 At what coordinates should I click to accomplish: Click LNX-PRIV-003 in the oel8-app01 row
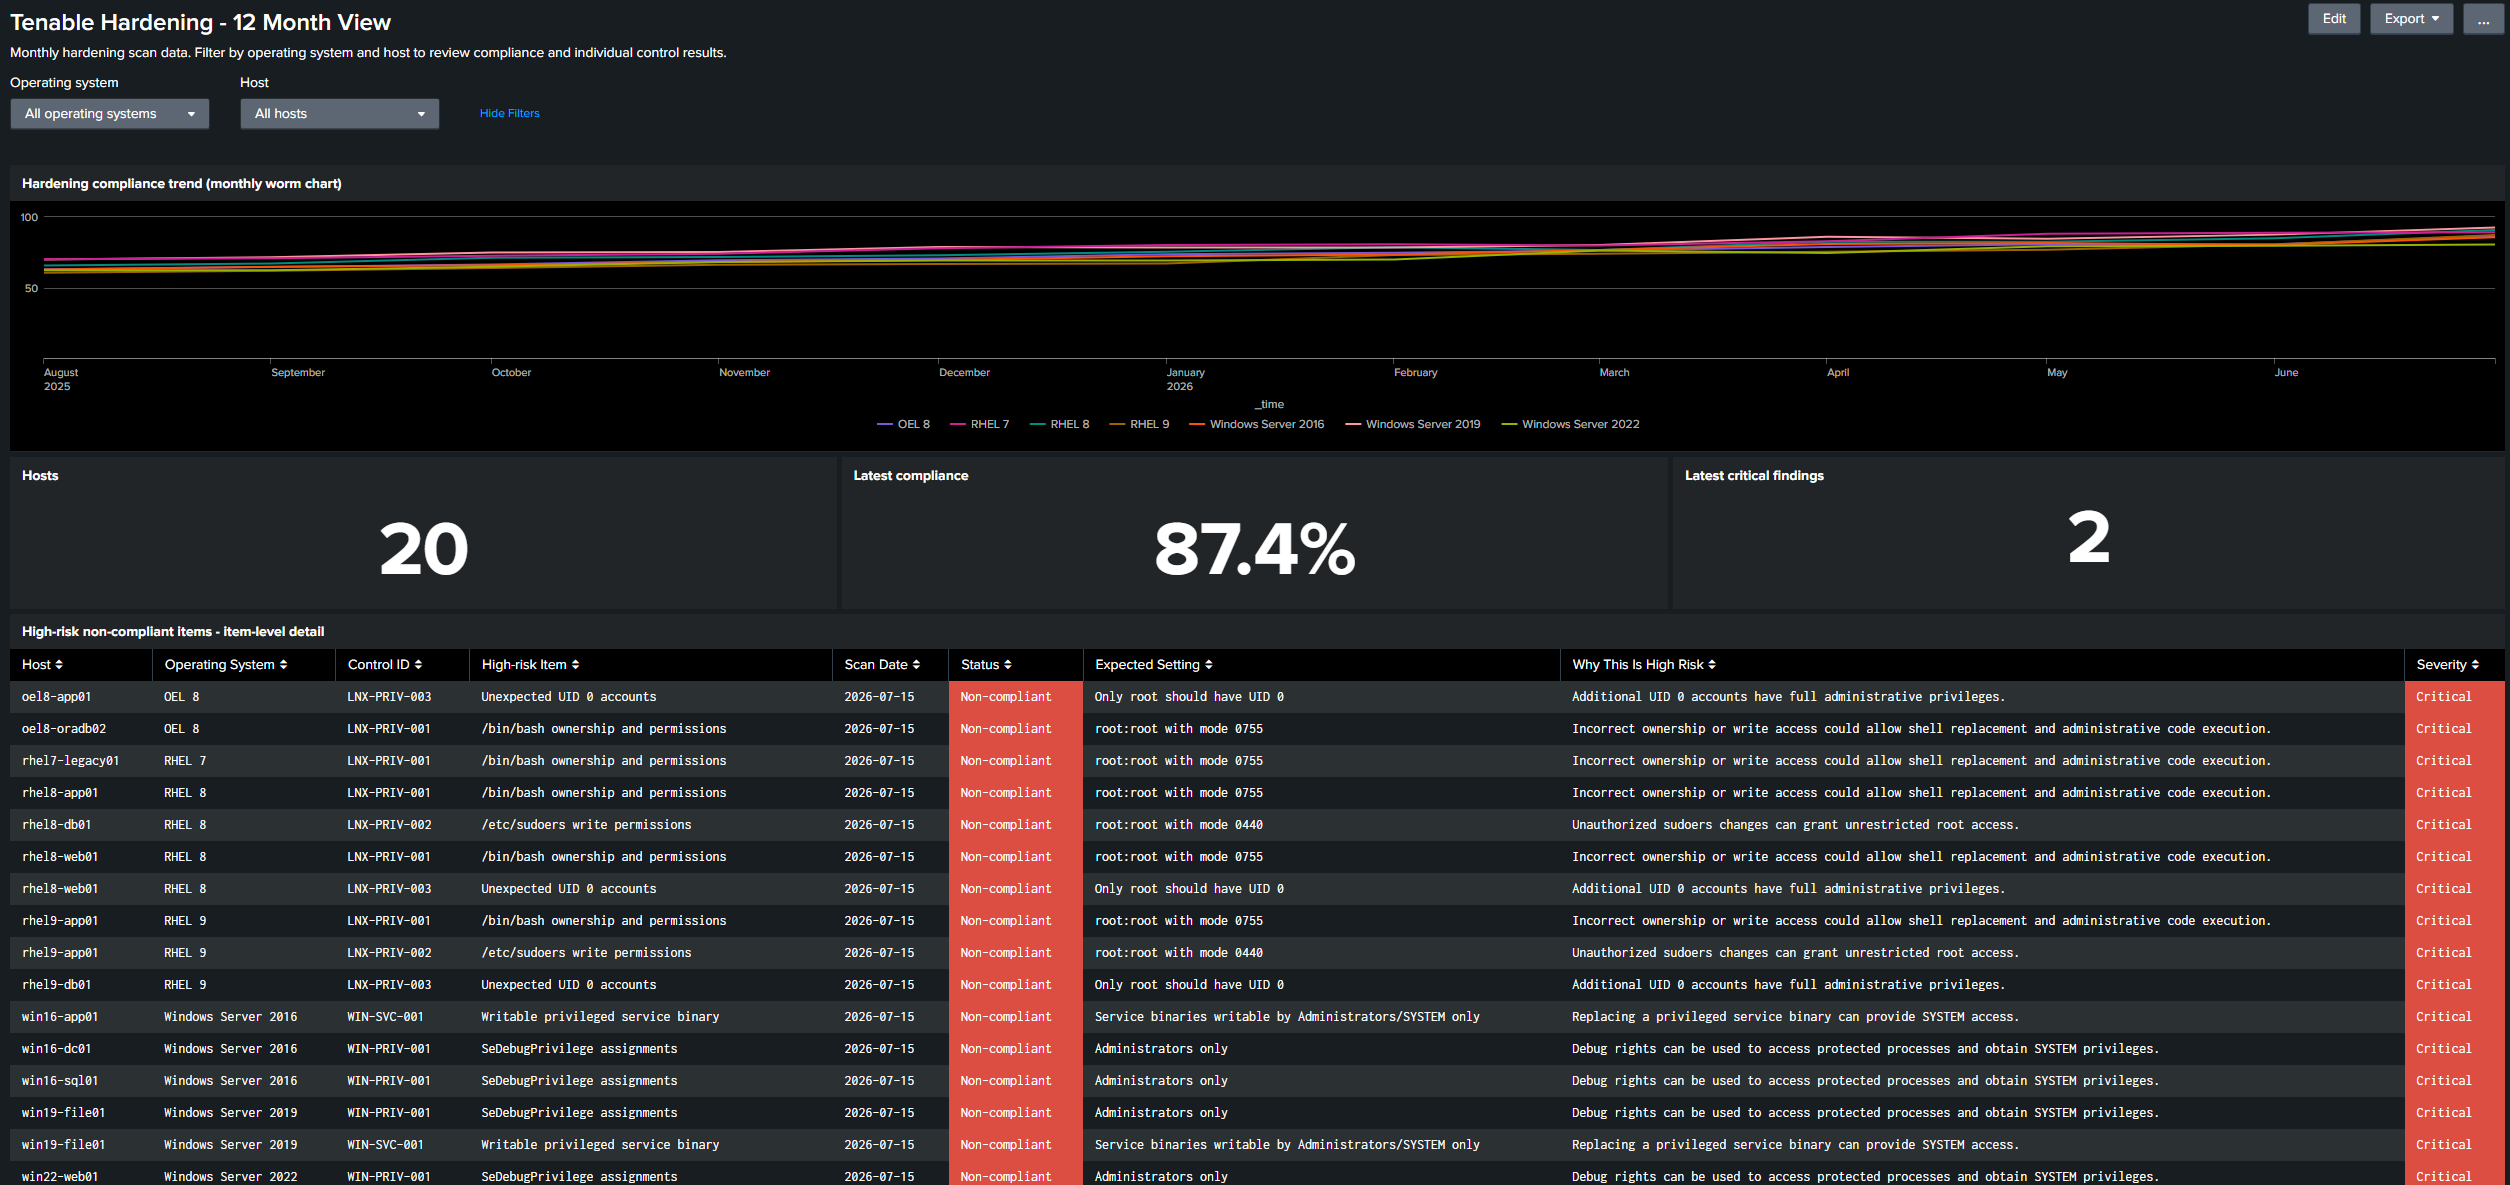point(389,697)
